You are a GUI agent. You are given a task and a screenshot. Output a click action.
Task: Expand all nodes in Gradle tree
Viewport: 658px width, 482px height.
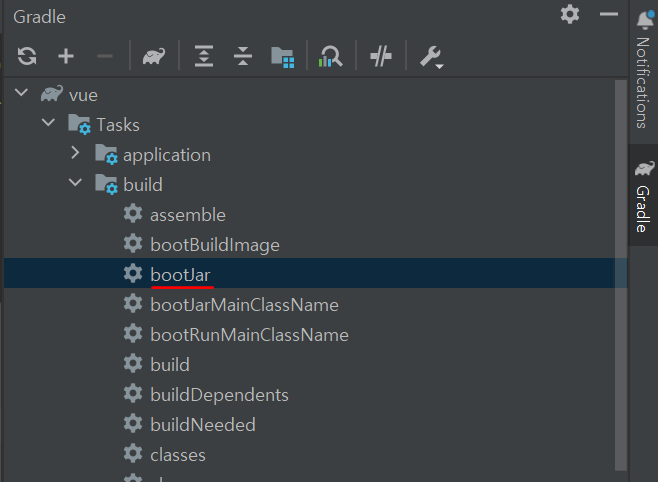[x=204, y=56]
